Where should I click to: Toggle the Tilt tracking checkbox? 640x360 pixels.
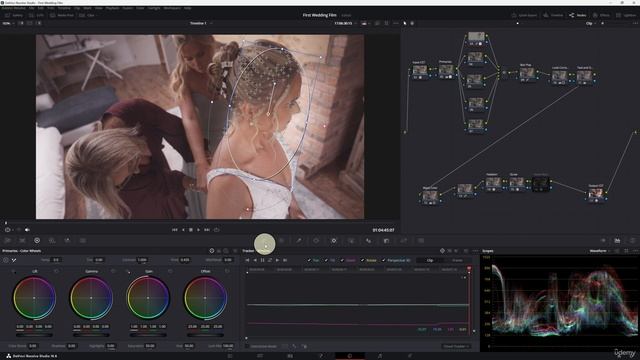[326, 260]
